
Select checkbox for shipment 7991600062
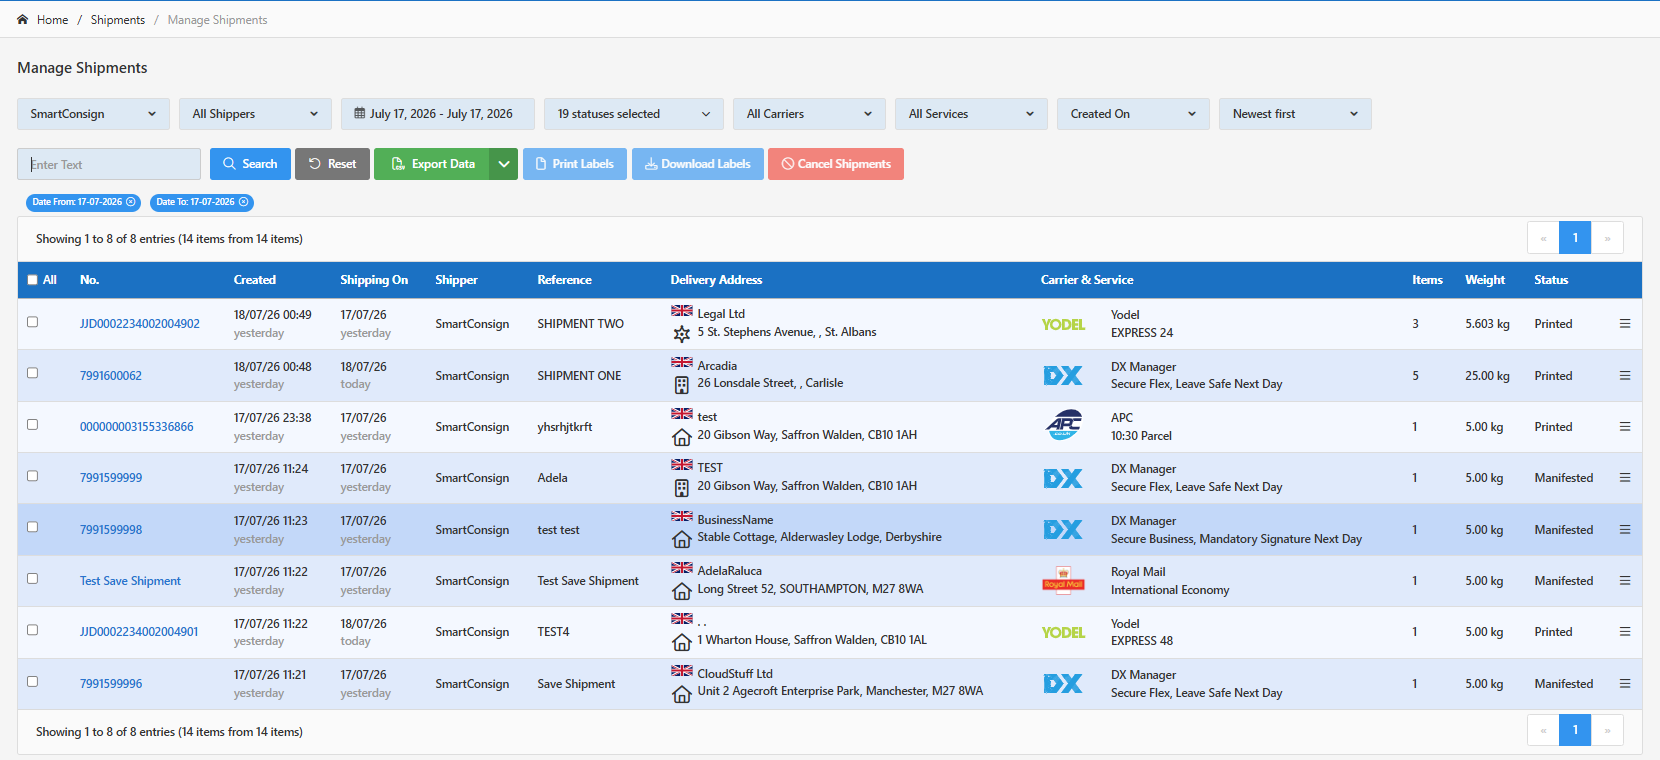click(x=33, y=373)
